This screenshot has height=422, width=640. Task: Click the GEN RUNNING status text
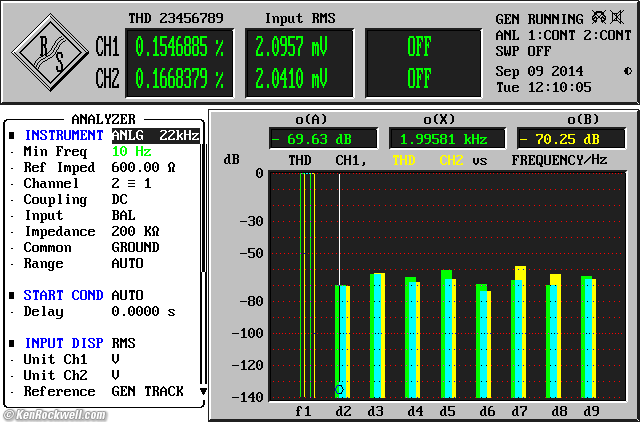pyautogui.click(x=539, y=19)
